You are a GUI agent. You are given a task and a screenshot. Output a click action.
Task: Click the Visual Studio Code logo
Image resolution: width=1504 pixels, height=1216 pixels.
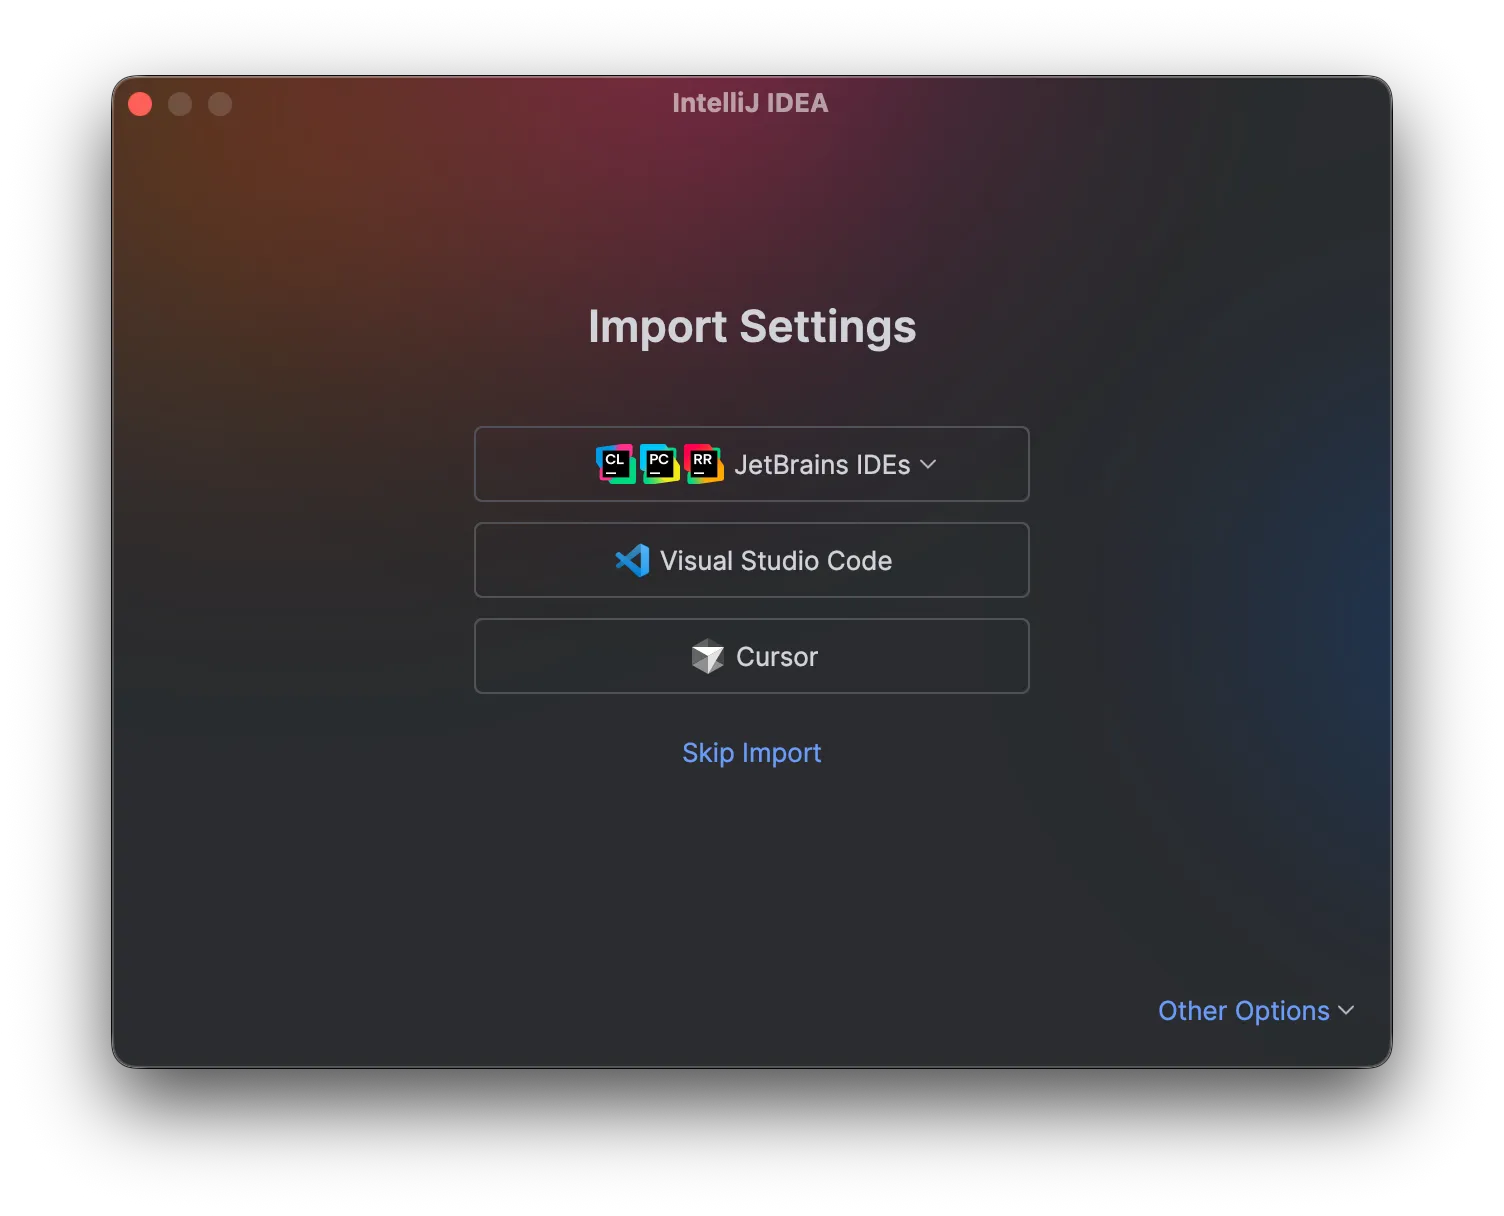[x=631, y=560]
